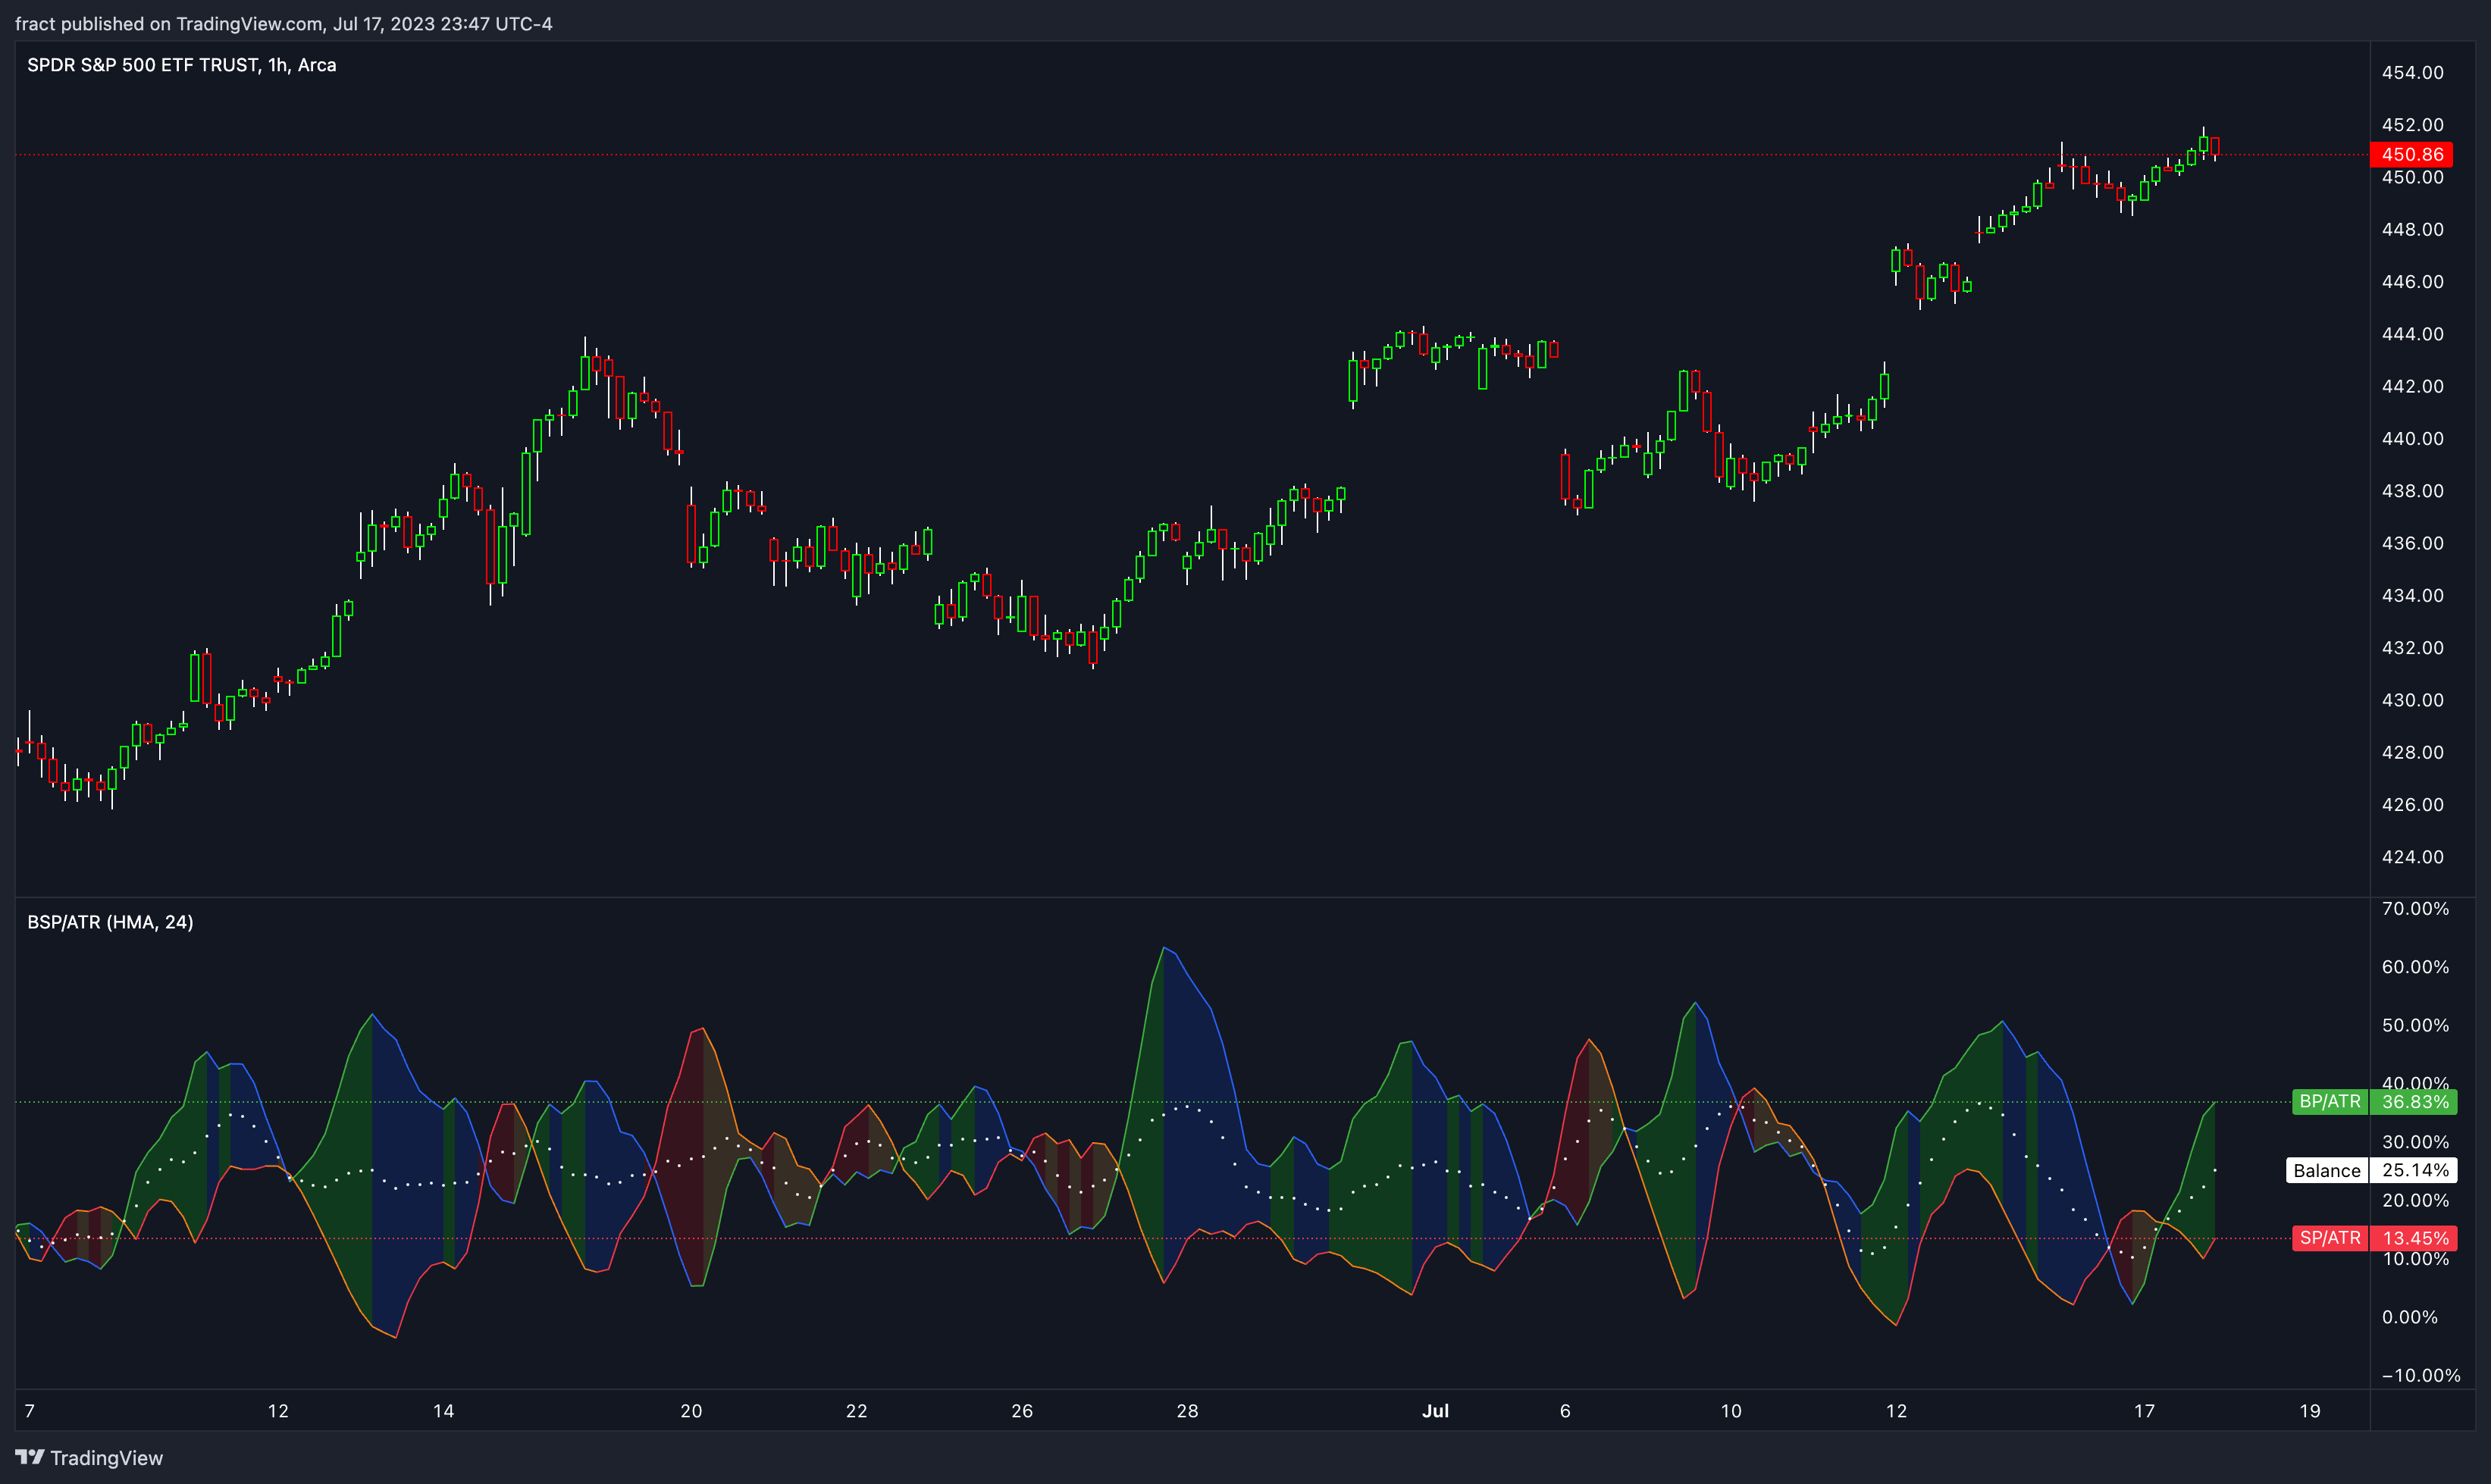Click the 20.00% indicator axis label
This screenshot has height=1484, width=2491.
(x=2415, y=1200)
